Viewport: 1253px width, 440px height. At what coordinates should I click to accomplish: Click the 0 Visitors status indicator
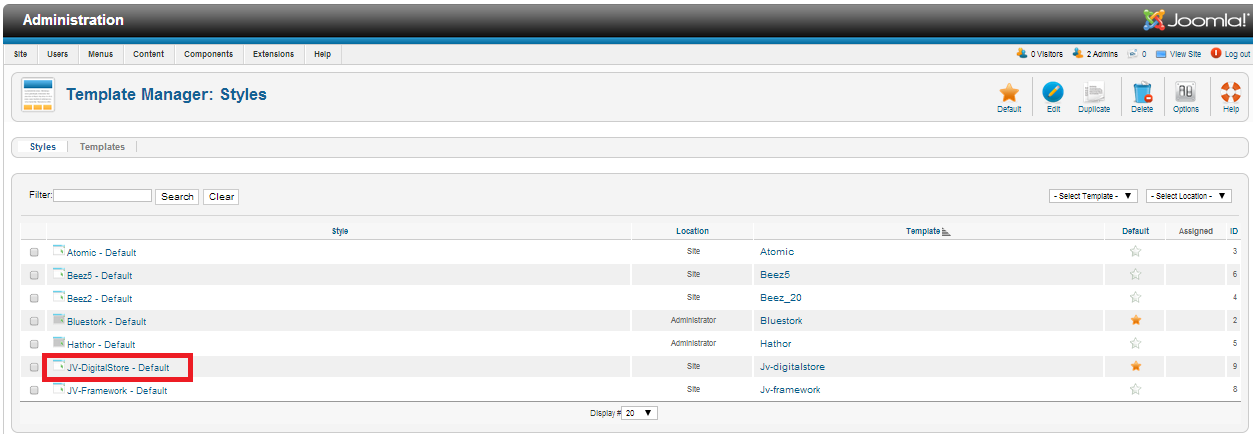(1039, 54)
